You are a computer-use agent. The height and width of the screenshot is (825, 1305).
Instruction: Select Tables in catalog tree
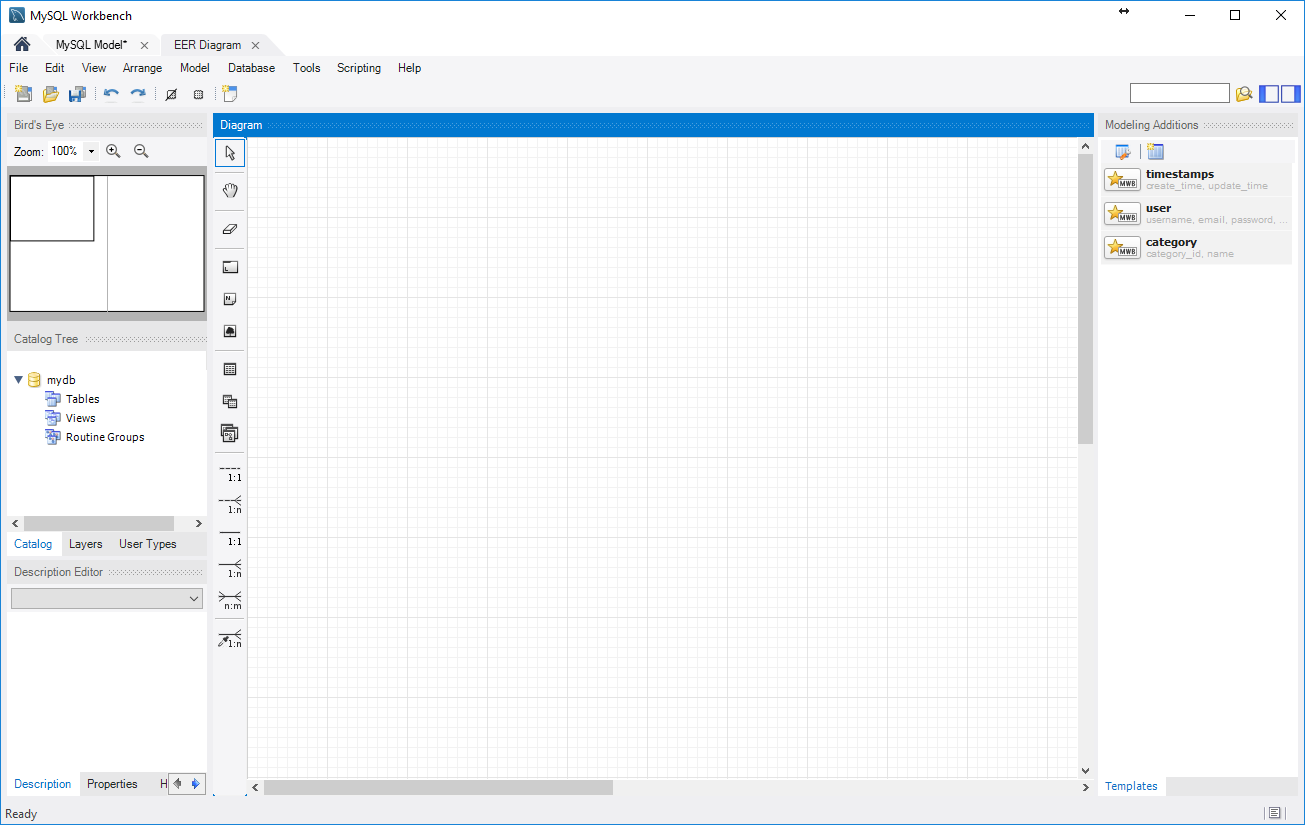[82, 399]
